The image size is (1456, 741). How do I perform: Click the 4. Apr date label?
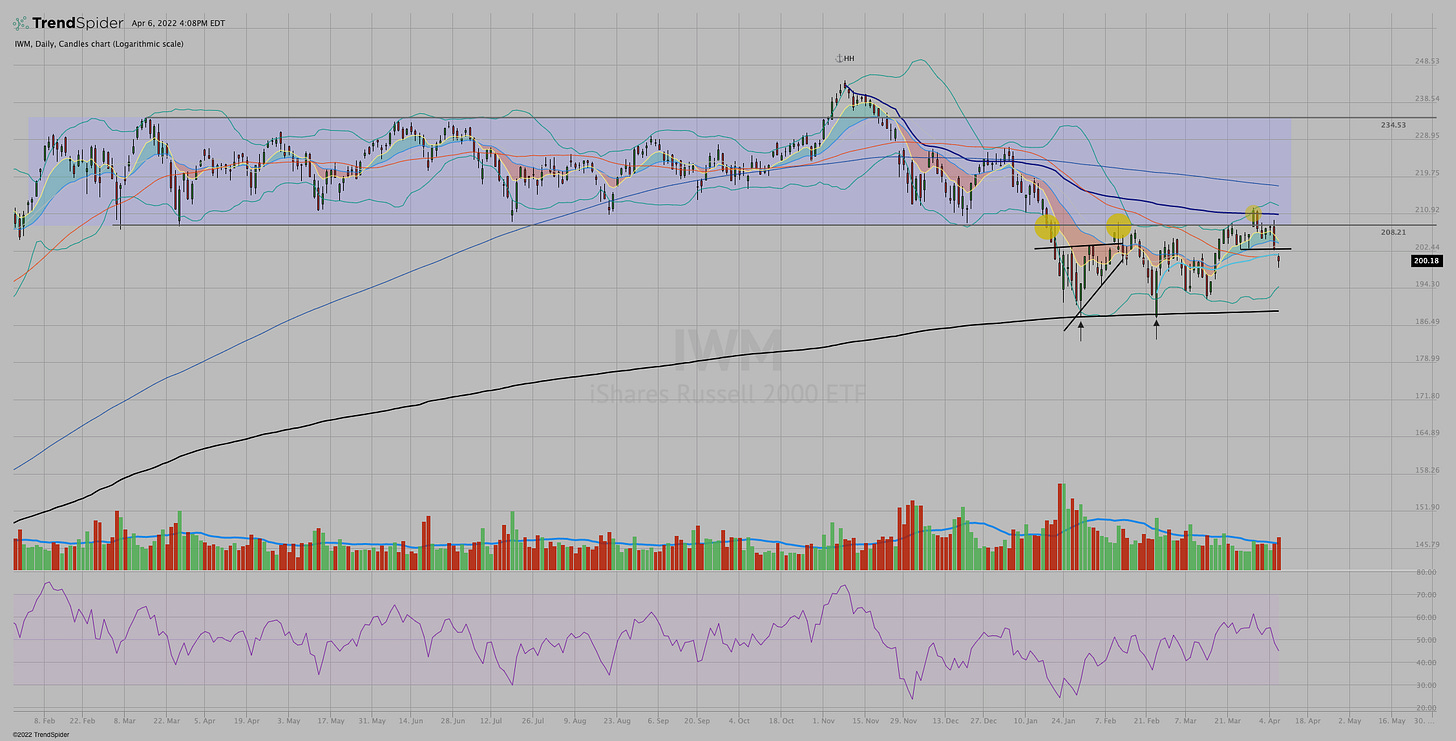point(1269,719)
